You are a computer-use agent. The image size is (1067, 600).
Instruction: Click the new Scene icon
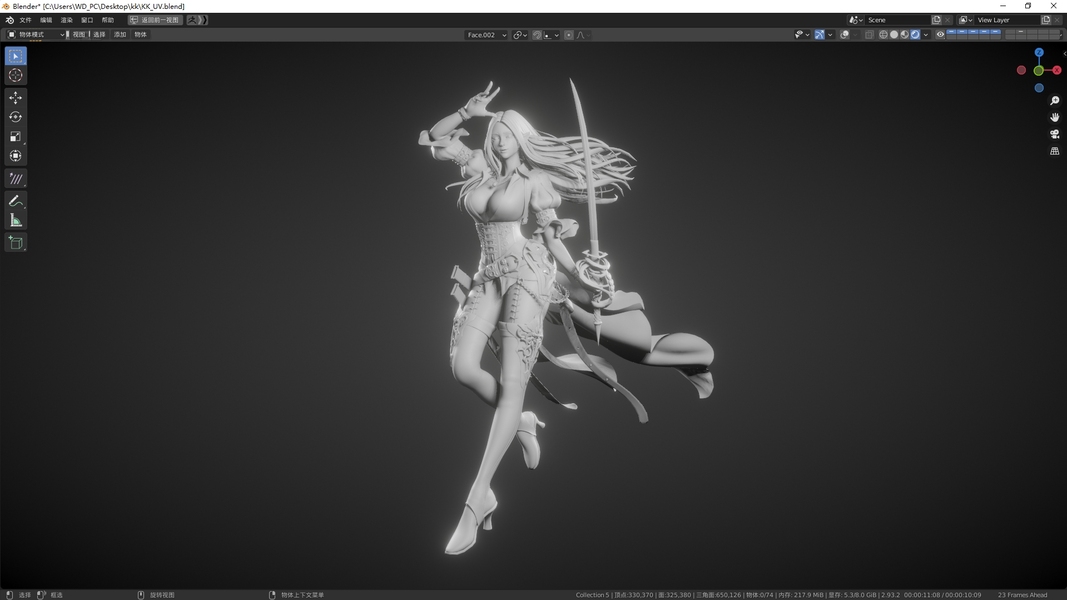936,20
